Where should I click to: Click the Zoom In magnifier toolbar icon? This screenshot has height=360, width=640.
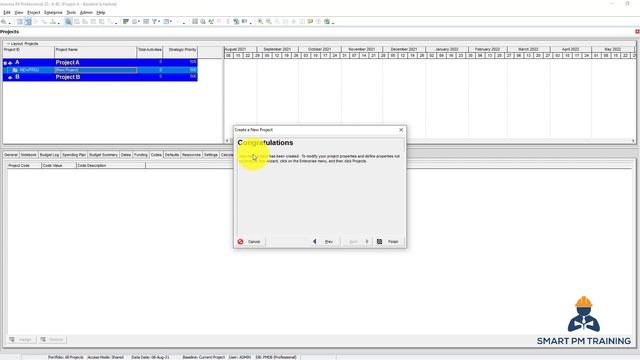click(x=260, y=22)
